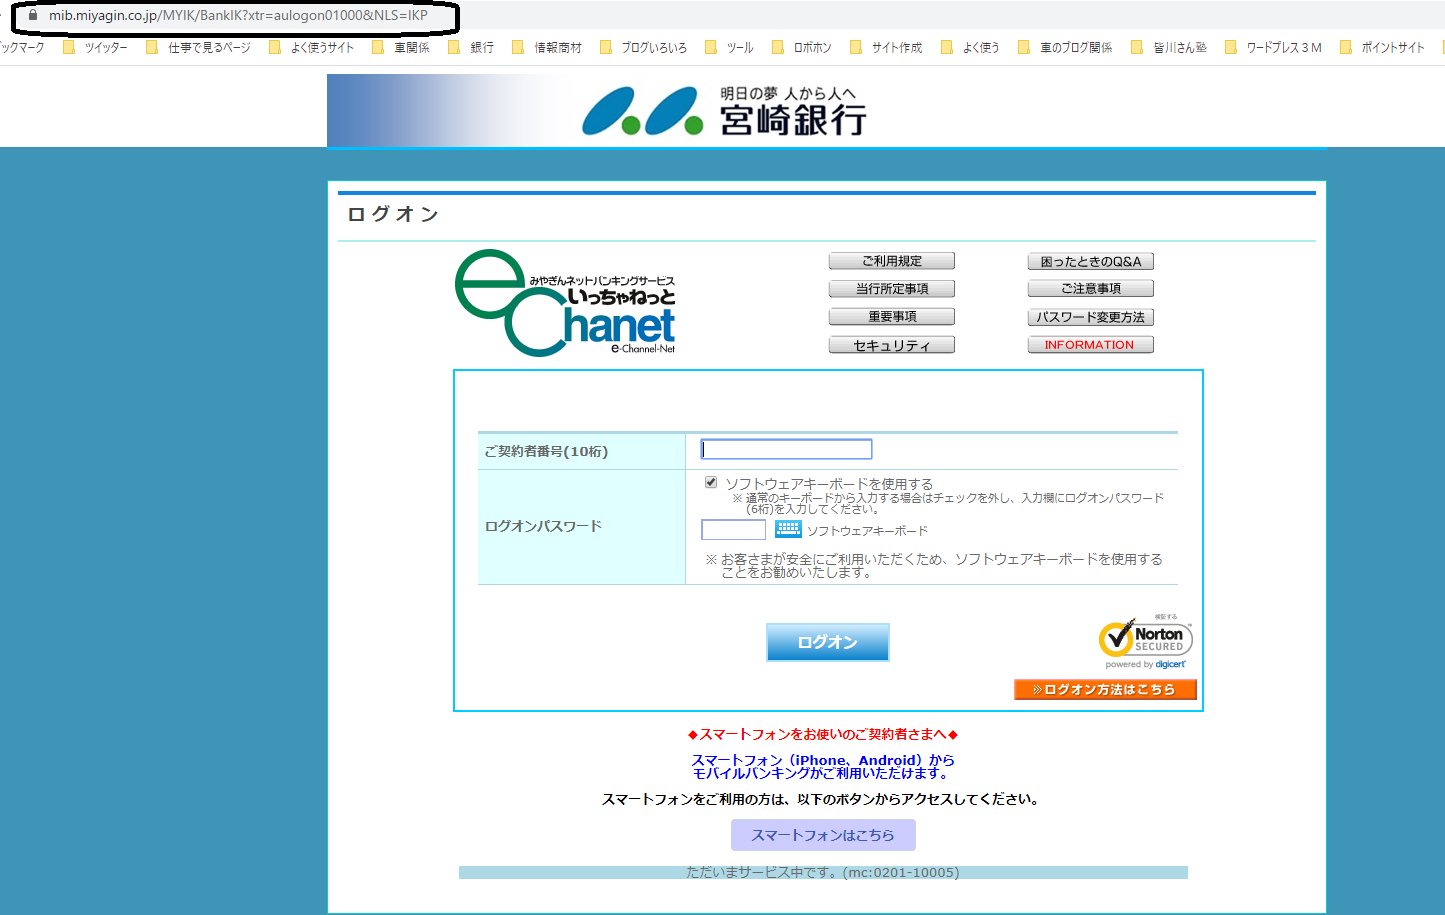Click the browser address bar URL
The image size is (1445, 915).
pos(238,15)
